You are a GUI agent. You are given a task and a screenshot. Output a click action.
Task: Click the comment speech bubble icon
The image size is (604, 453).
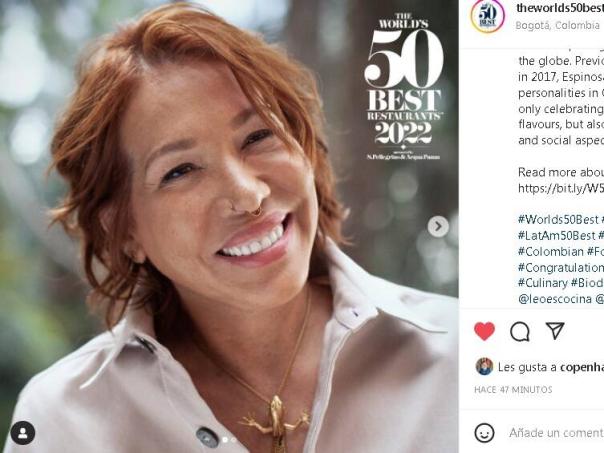tap(520, 331)
